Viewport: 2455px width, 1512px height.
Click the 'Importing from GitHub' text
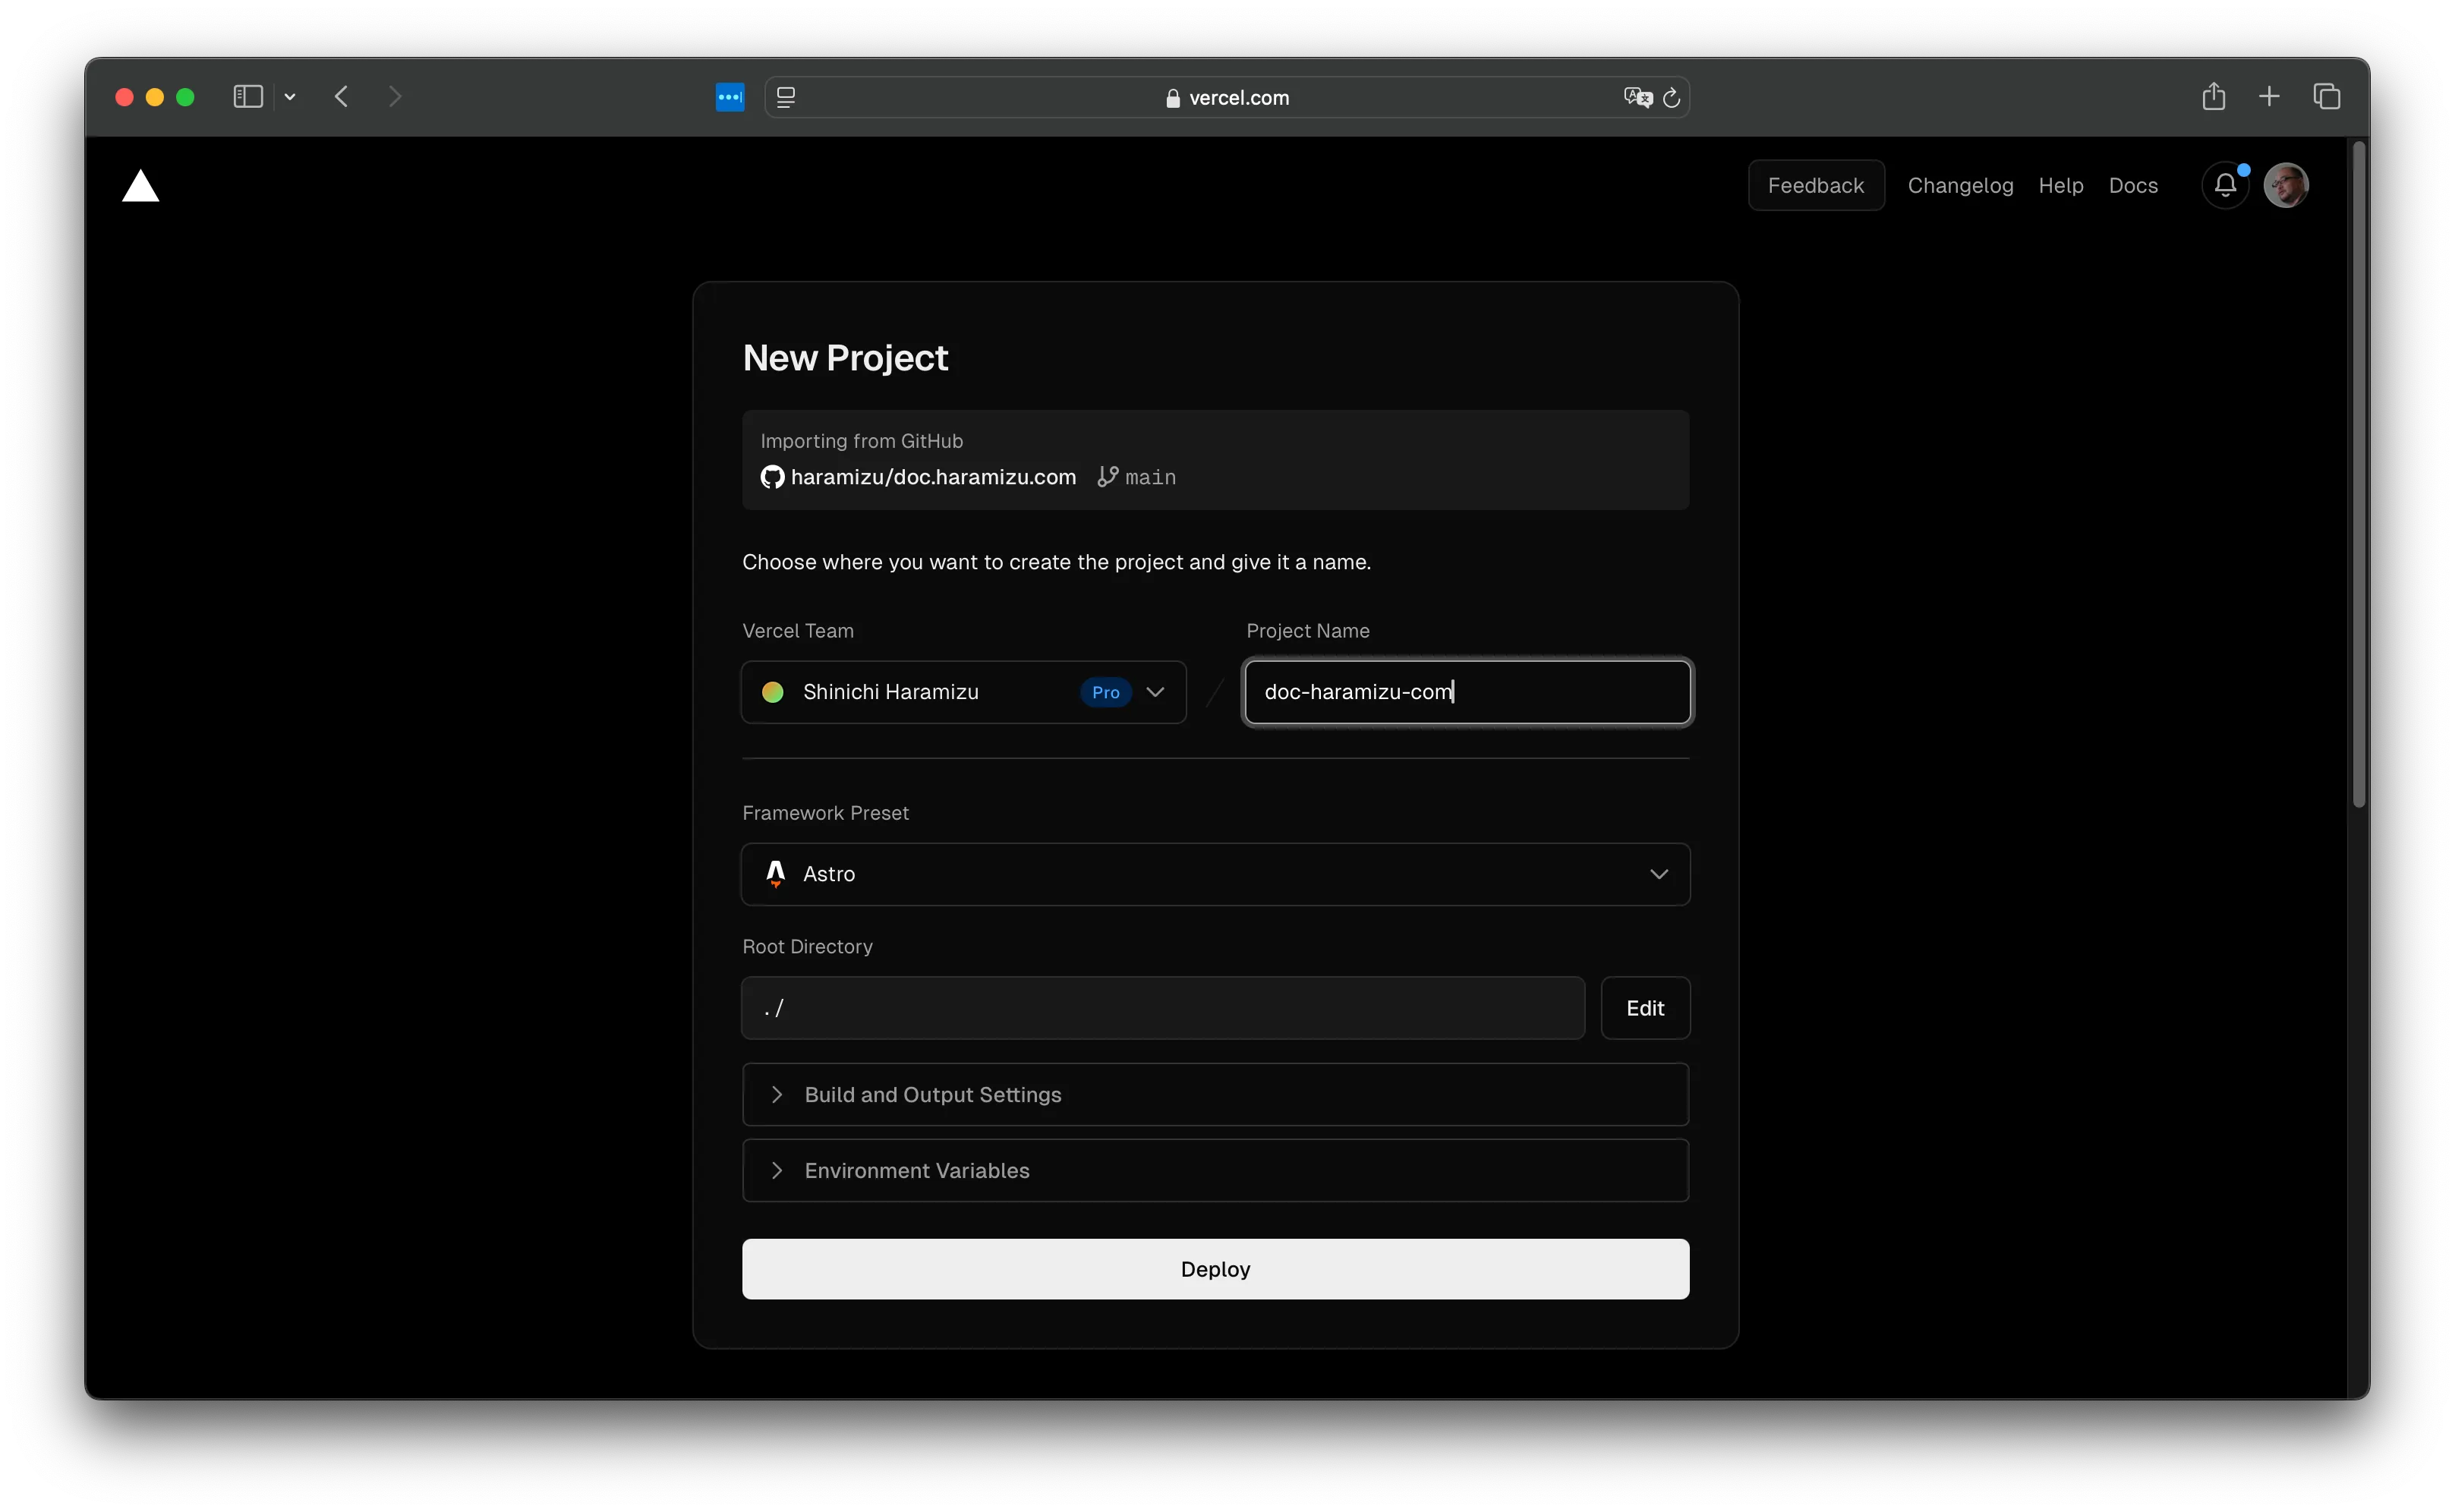tap(861, 441)
